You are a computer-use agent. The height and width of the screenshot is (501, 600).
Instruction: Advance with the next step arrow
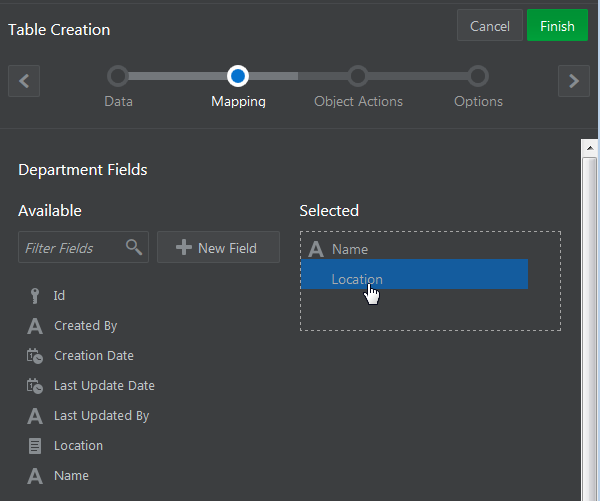pos(573,81)
